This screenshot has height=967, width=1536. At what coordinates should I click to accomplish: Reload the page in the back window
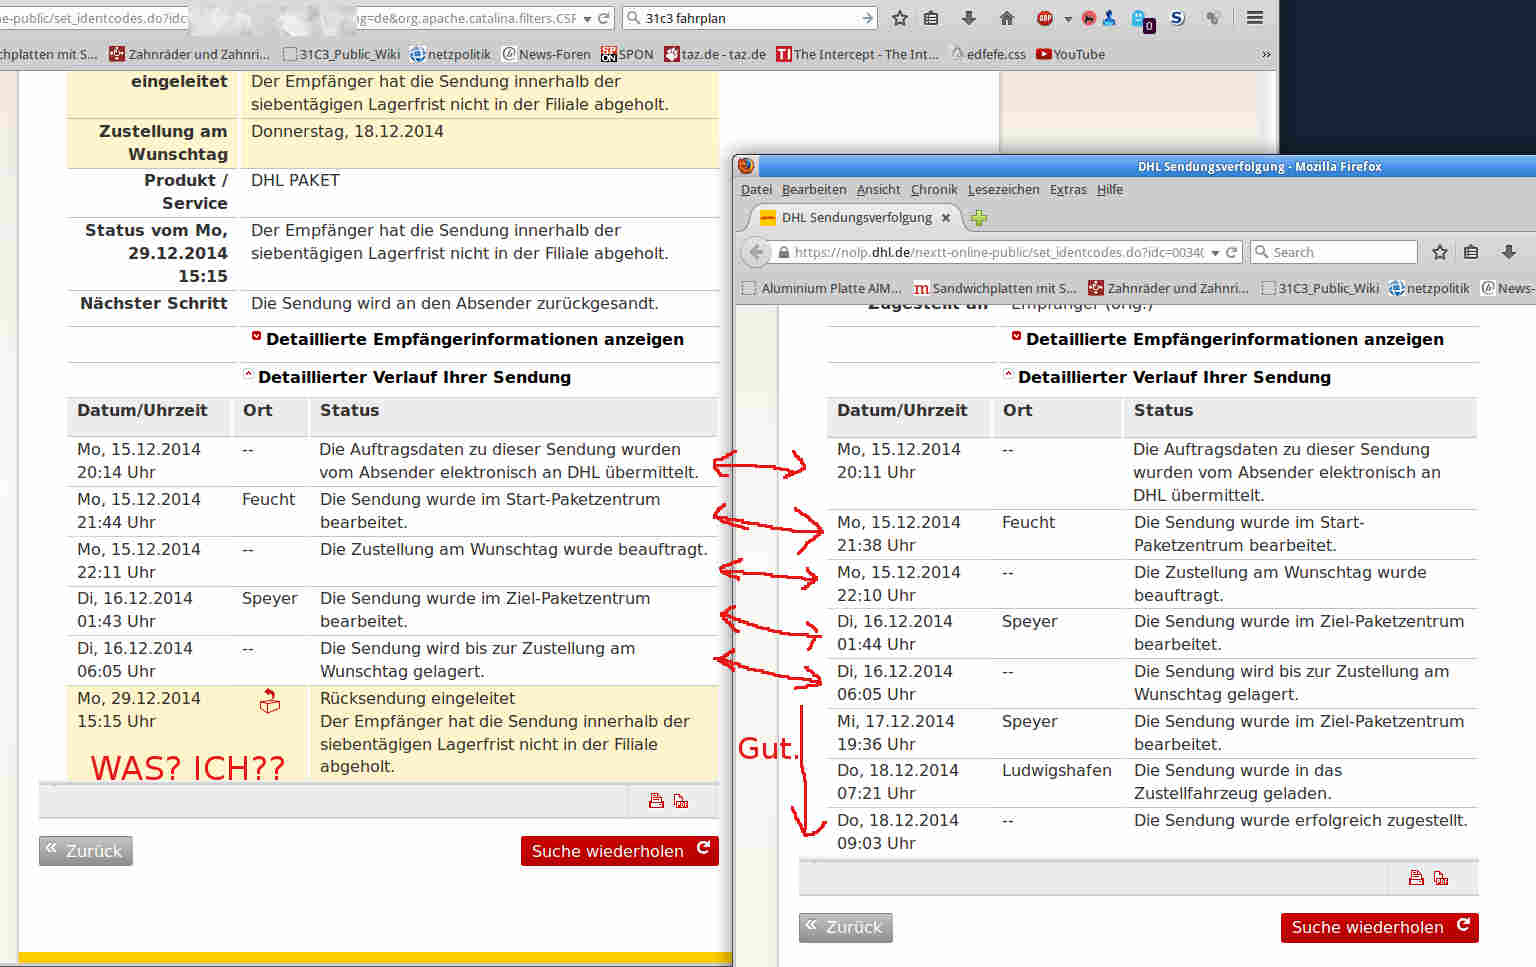pos(603,18)
